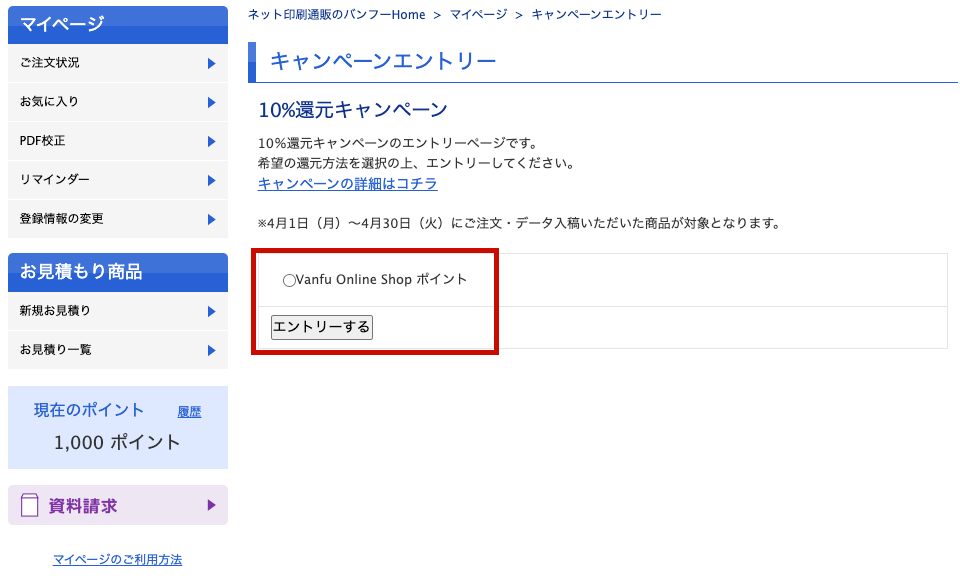Open the 資料請求 banner text

point(83,506)
